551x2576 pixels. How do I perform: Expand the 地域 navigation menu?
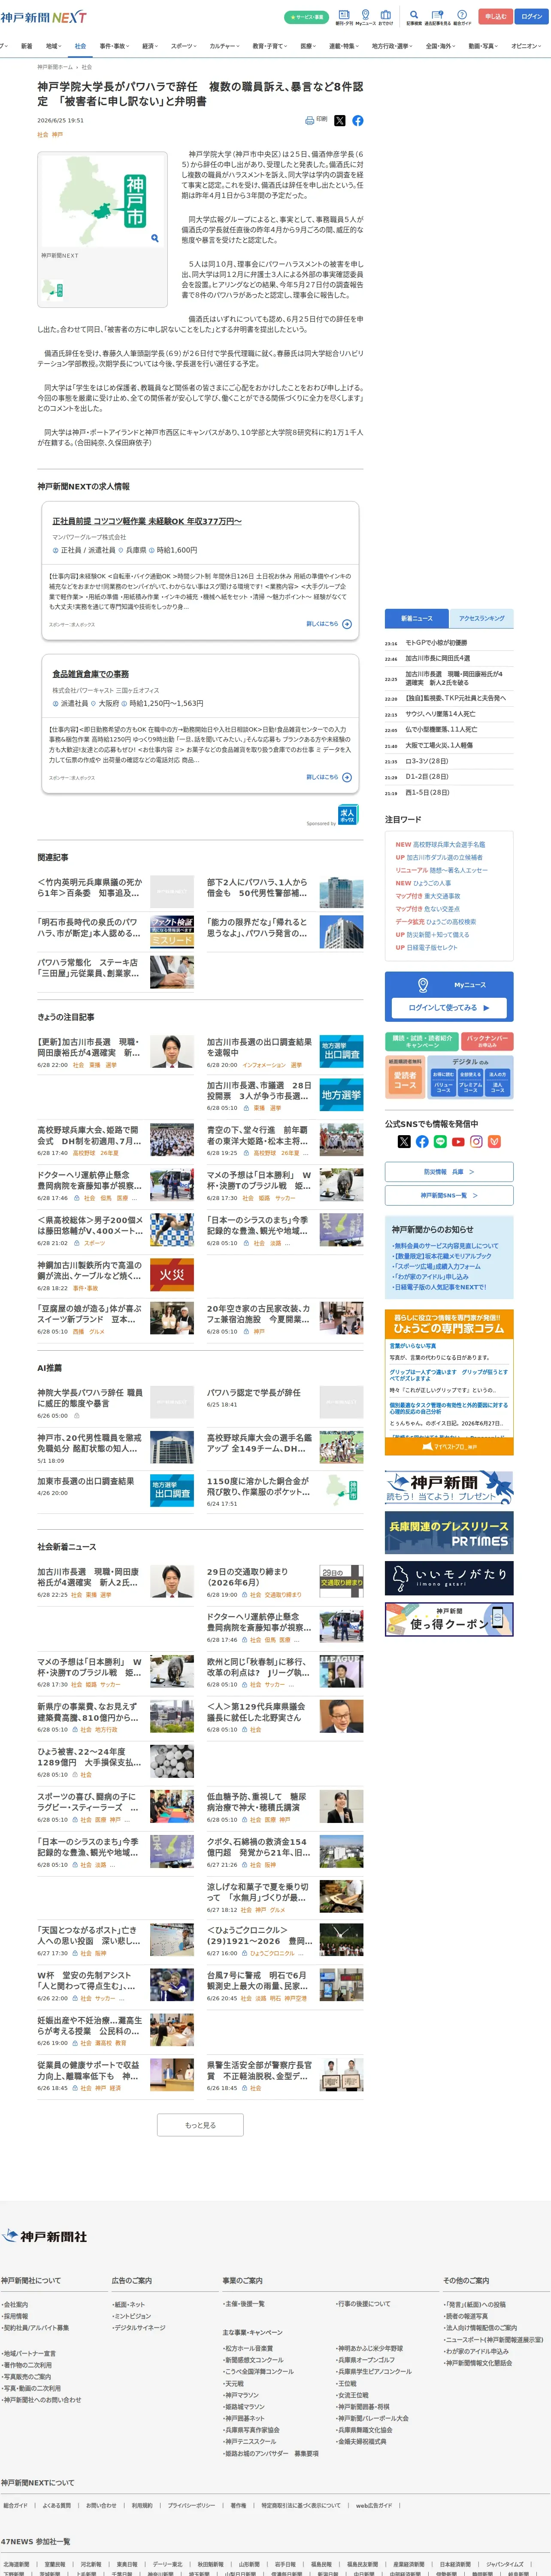click(x=53, y=46)
